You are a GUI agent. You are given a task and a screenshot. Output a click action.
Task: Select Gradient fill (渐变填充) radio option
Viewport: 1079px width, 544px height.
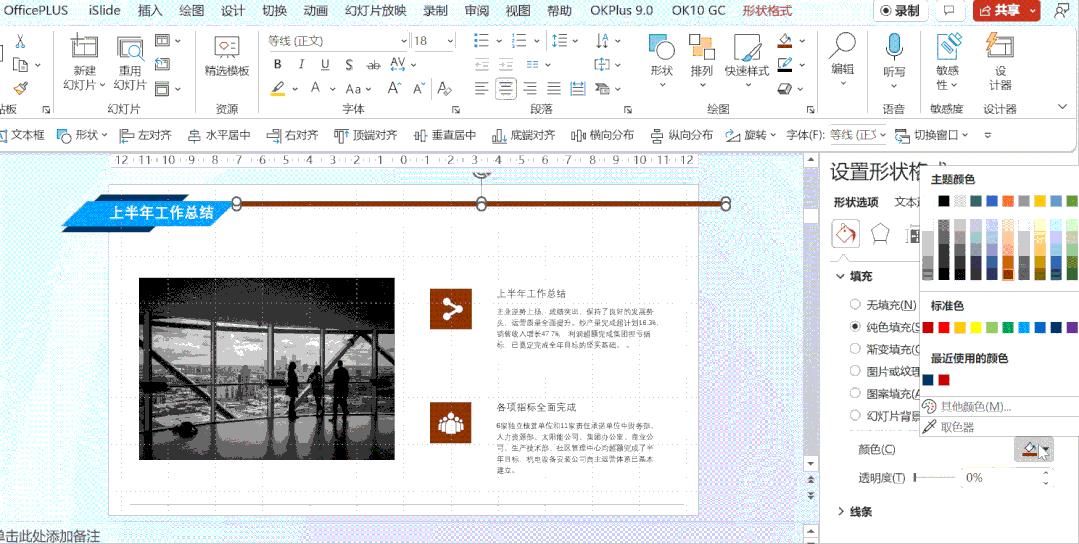point(855,349)
